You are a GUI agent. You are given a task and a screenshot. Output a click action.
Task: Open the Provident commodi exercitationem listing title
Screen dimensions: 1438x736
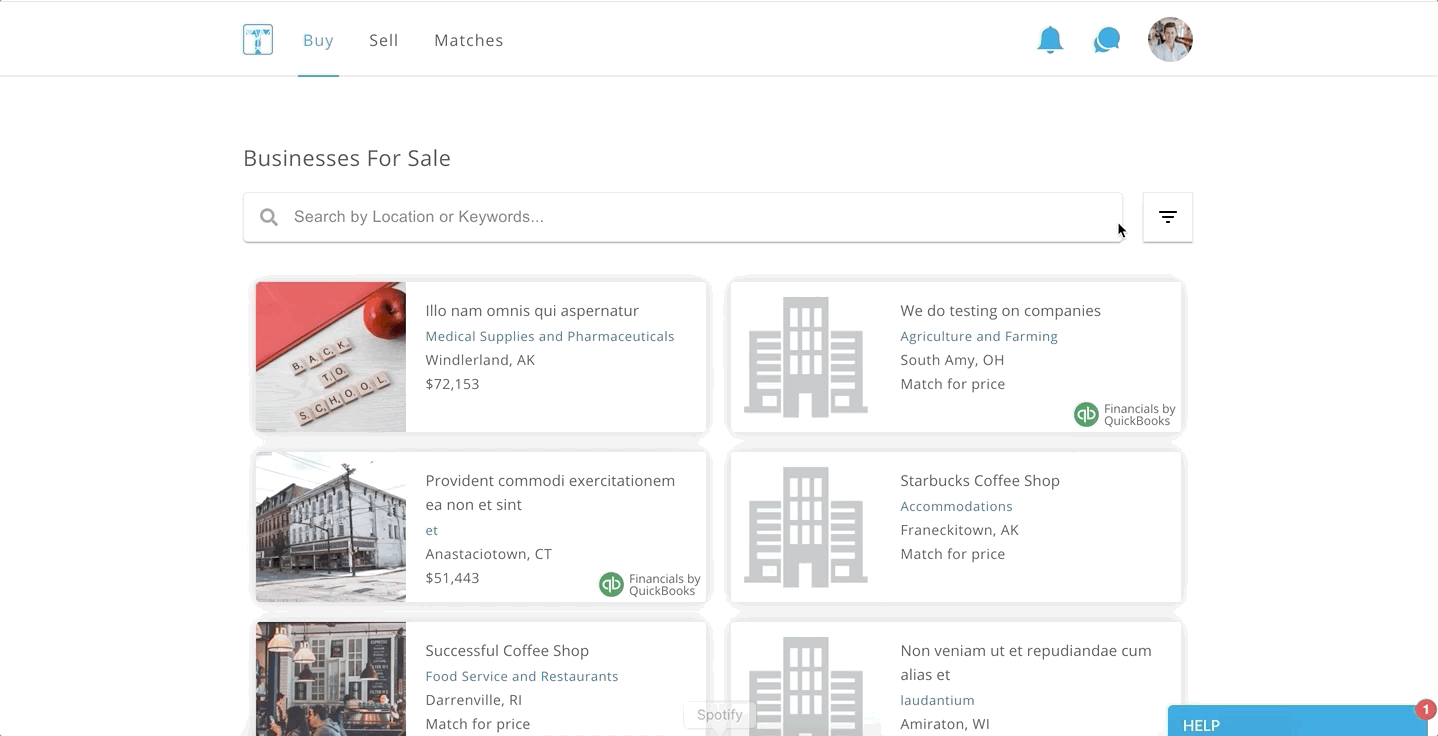[x=550, y=493]
